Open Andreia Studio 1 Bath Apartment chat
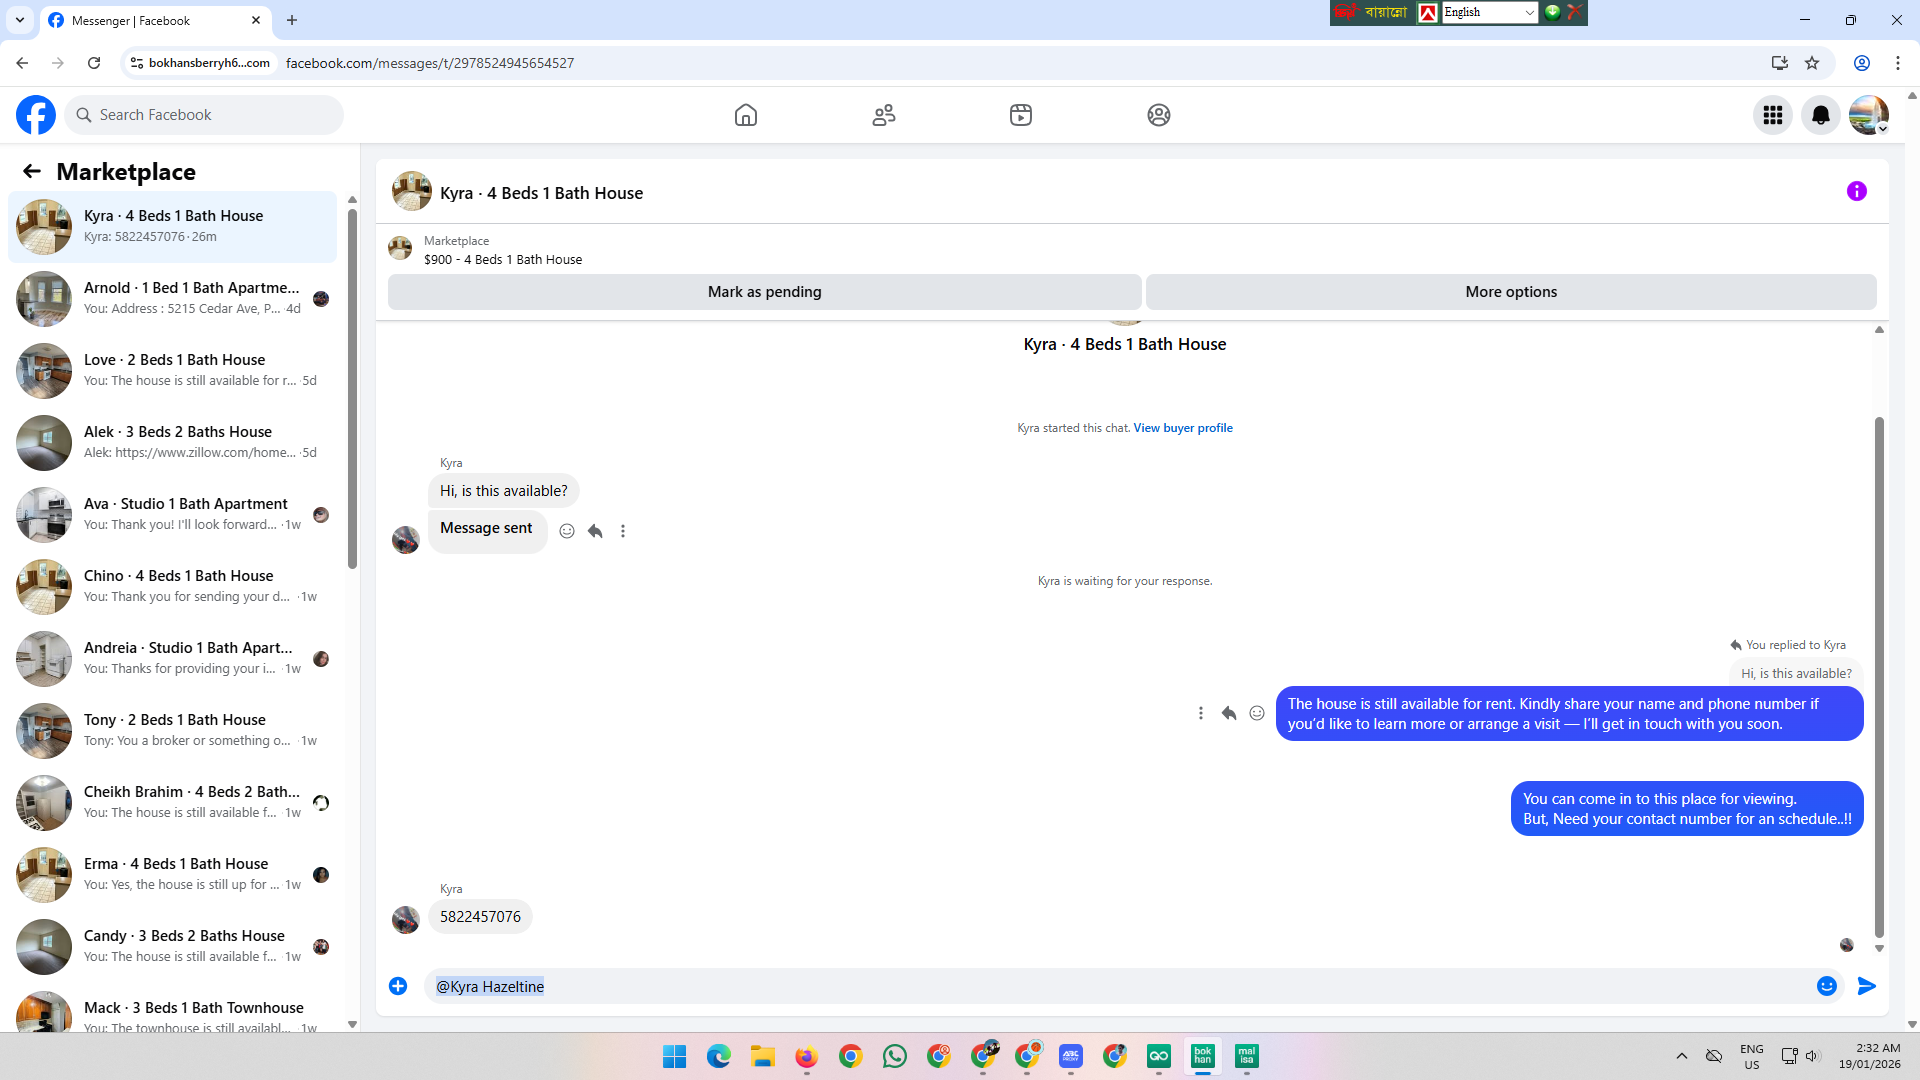The width and height of the screenshot is (1920, 1080). tap(173, 659)
